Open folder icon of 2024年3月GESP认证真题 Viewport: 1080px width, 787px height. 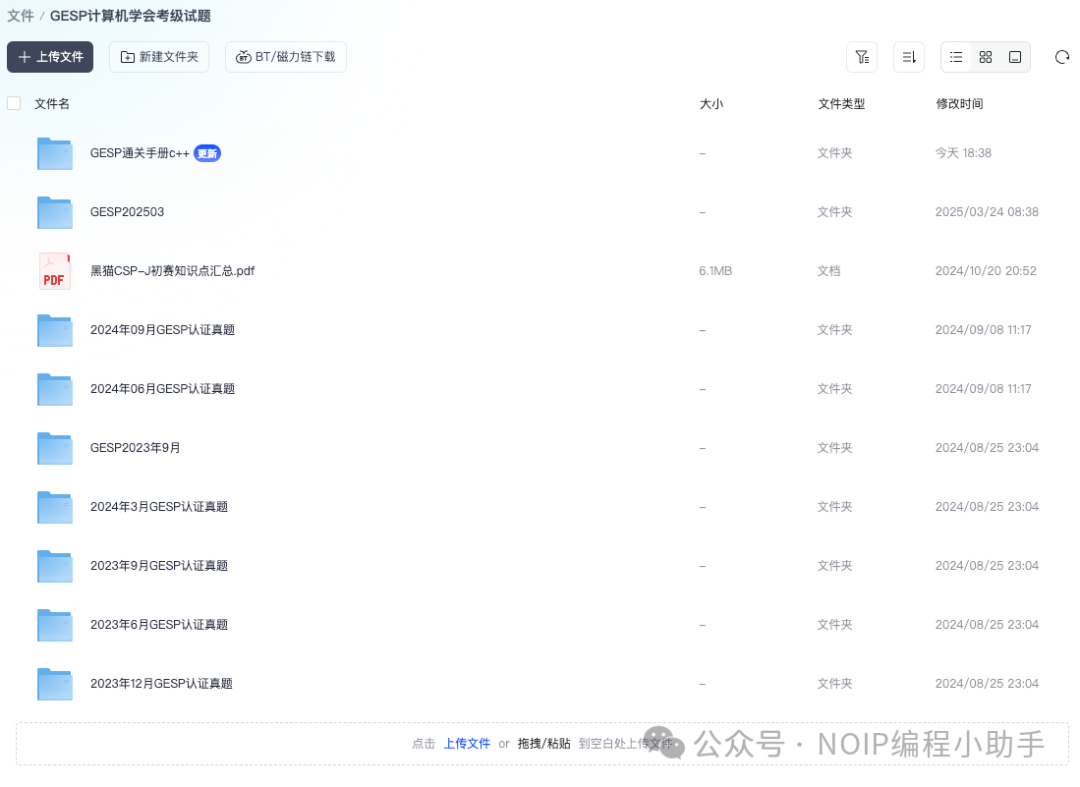coord(54,507)
